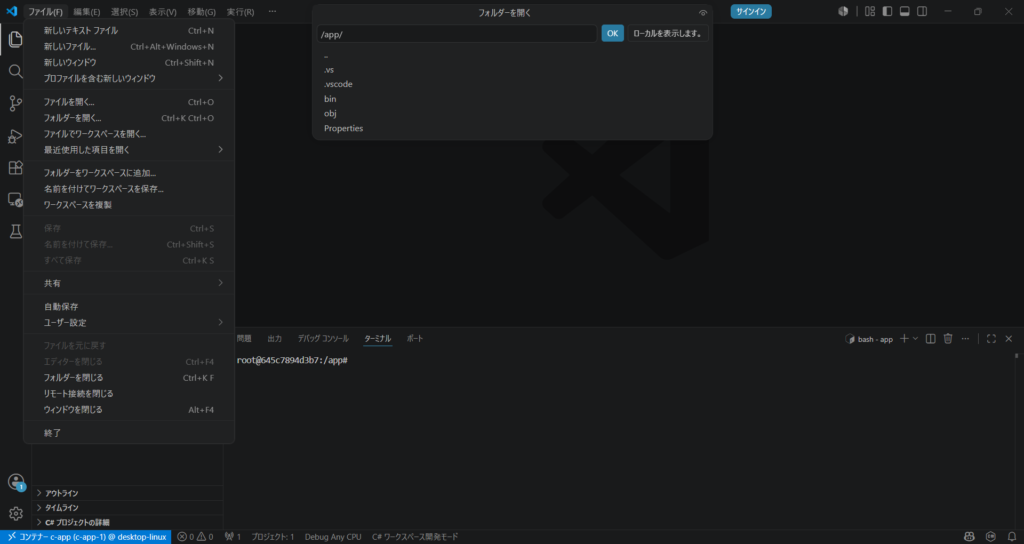Close the terminal panel X
This screenshot has height=544, width=1024.
pyautogui.click(x=1008, y=338)
